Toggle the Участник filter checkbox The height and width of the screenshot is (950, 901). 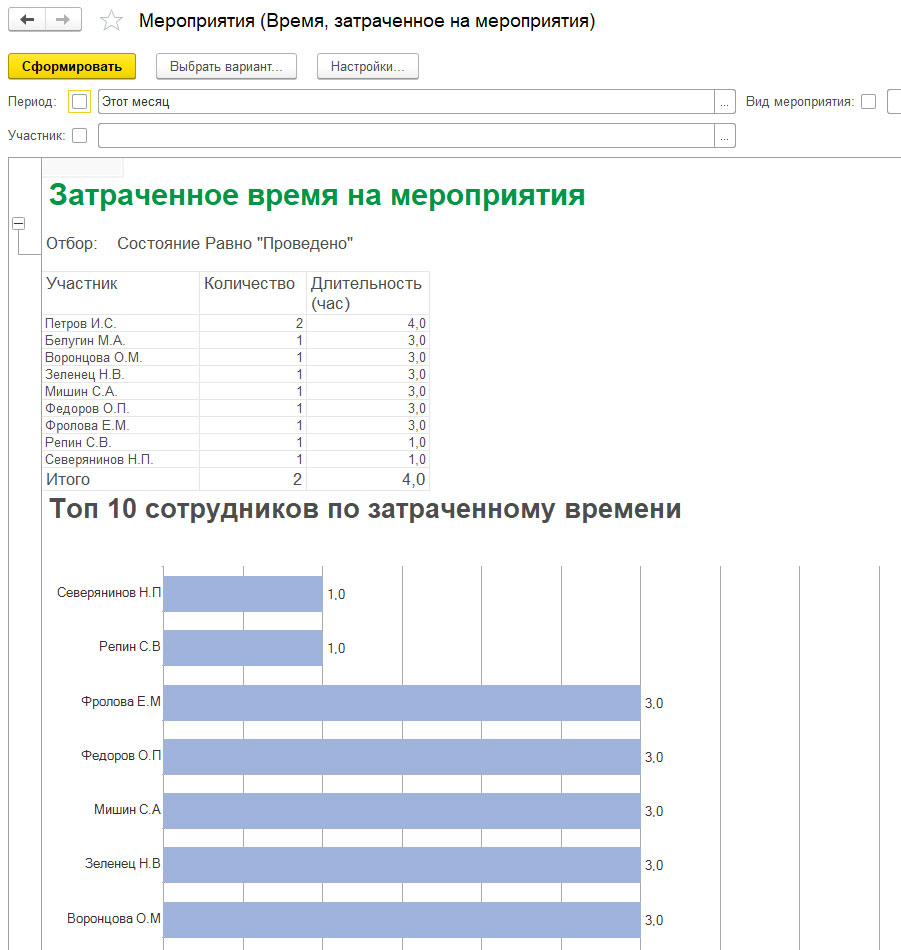click(80, 135)
